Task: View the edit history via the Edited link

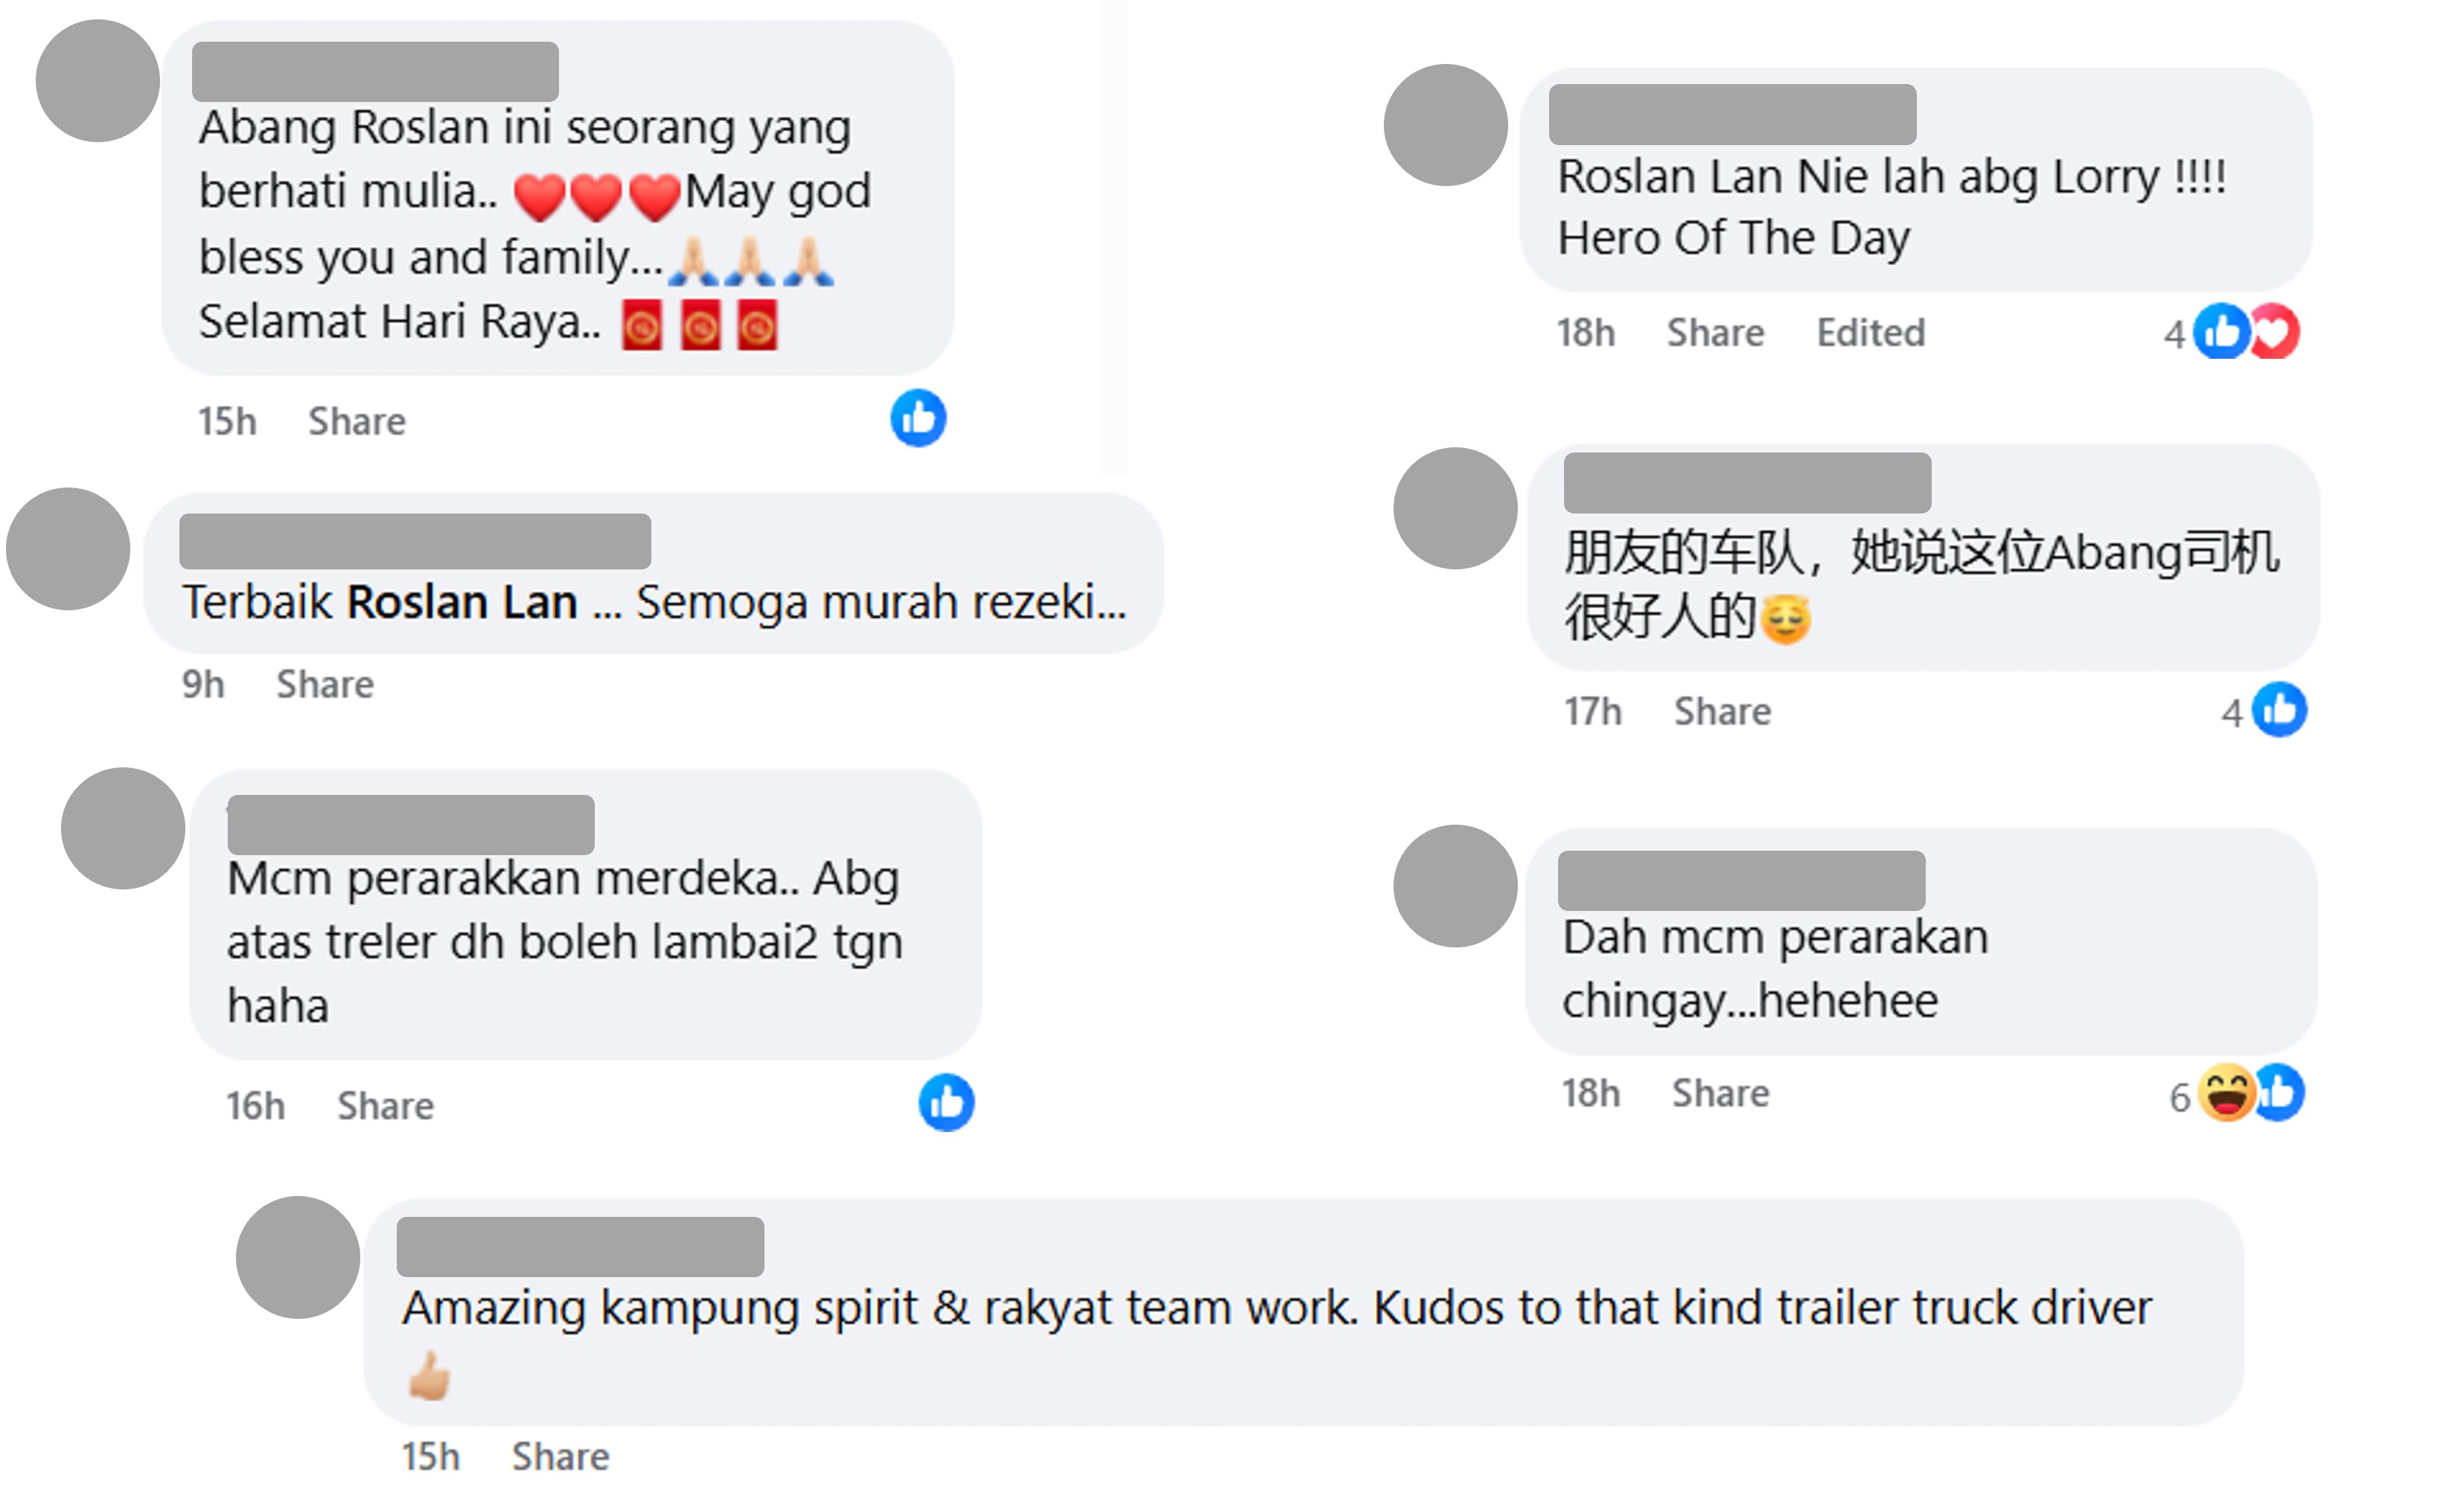Action: tap(1870, 332)
